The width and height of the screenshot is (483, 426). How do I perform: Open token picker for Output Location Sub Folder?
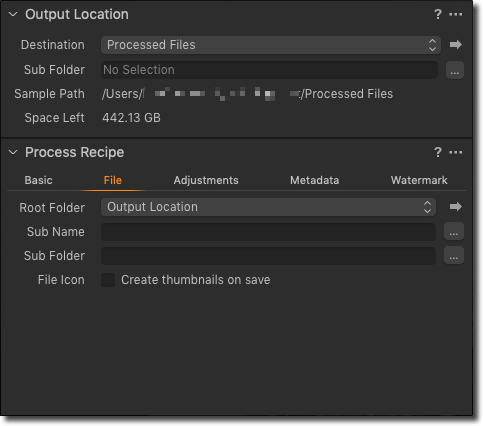[x=455, y=70]
